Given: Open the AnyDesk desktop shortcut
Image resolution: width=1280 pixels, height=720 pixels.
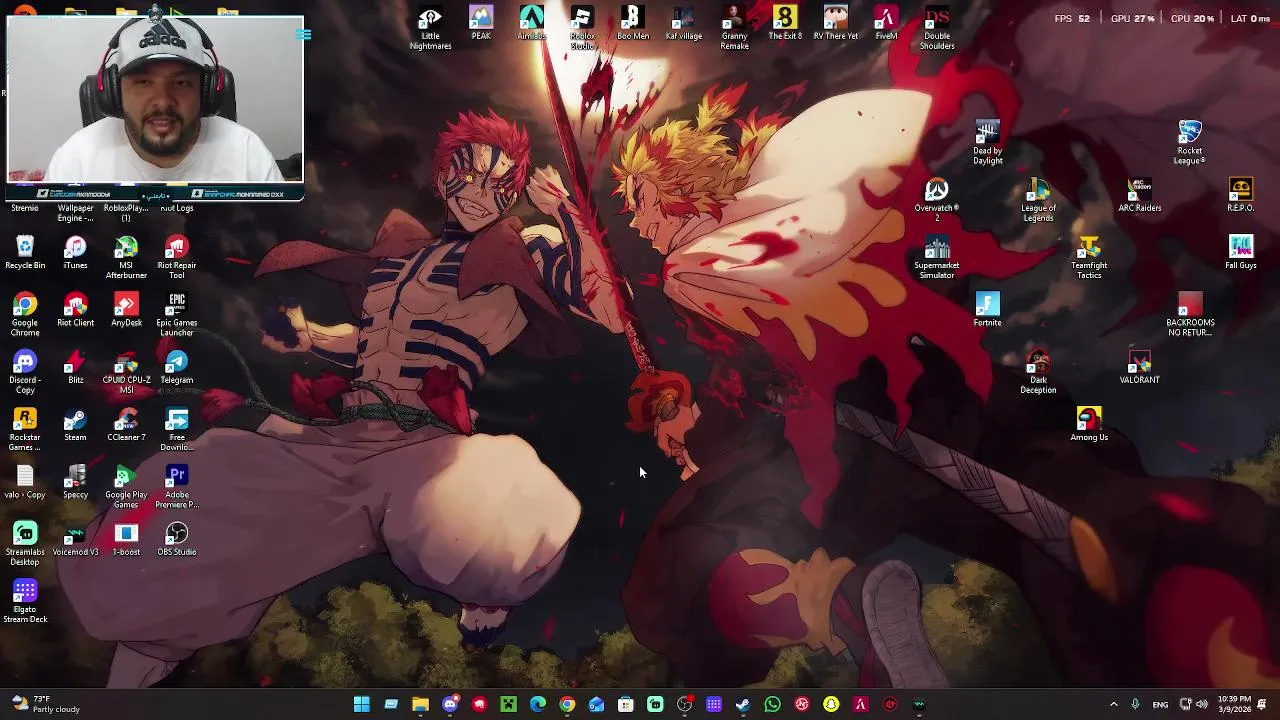Looking at the screenshot, I should (126, 310).
